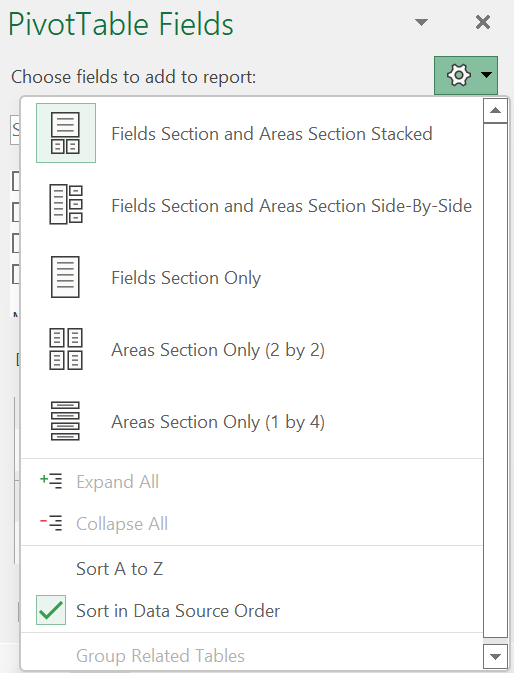Click the Areas Section 1 by 4 icon

[65, 421]
